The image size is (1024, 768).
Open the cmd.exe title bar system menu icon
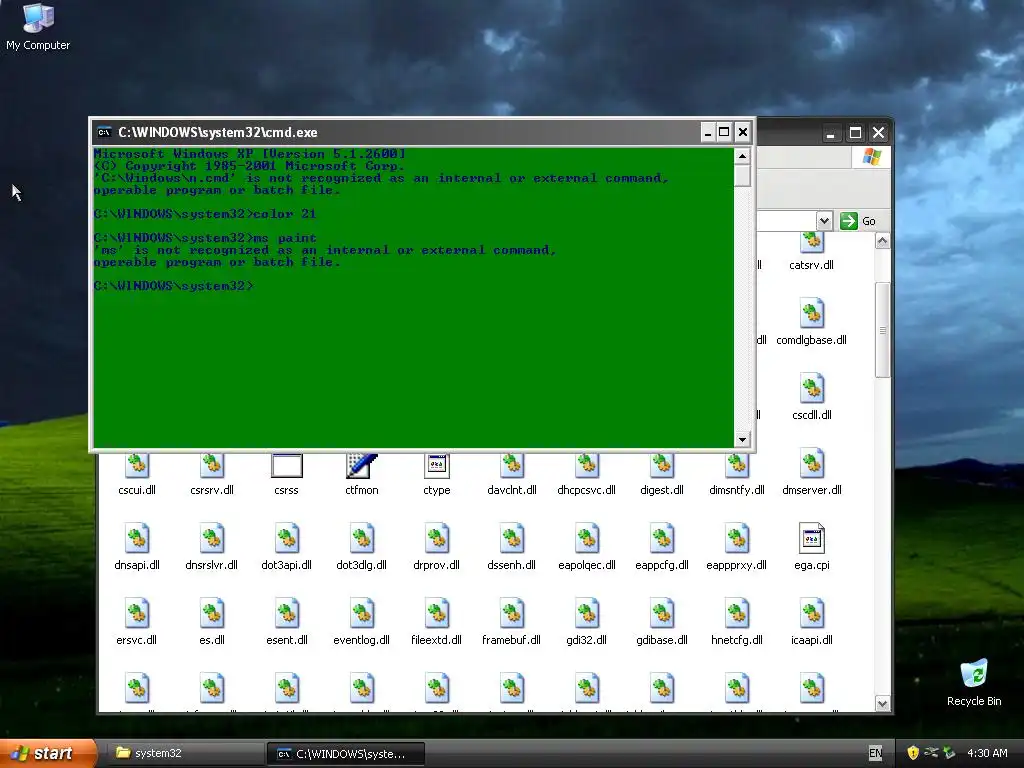point(104,133)
